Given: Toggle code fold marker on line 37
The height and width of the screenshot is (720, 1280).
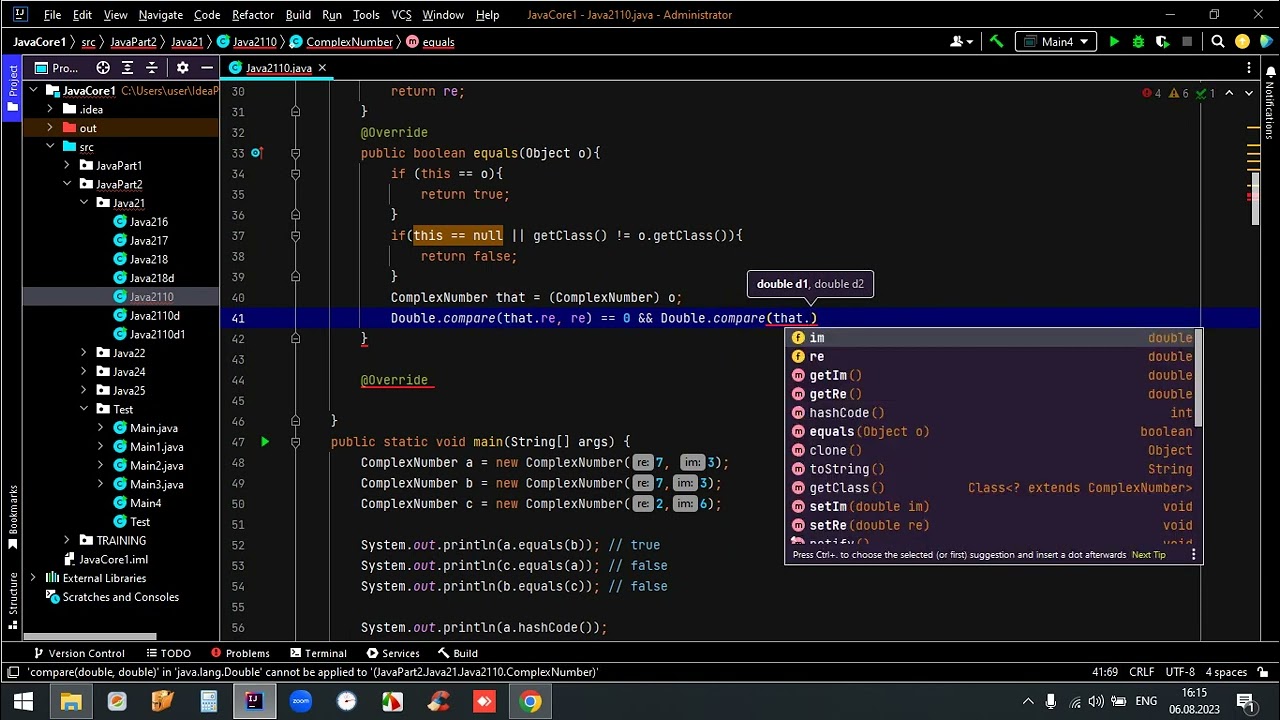Looking at the screenshot, I should pos(295,236).
